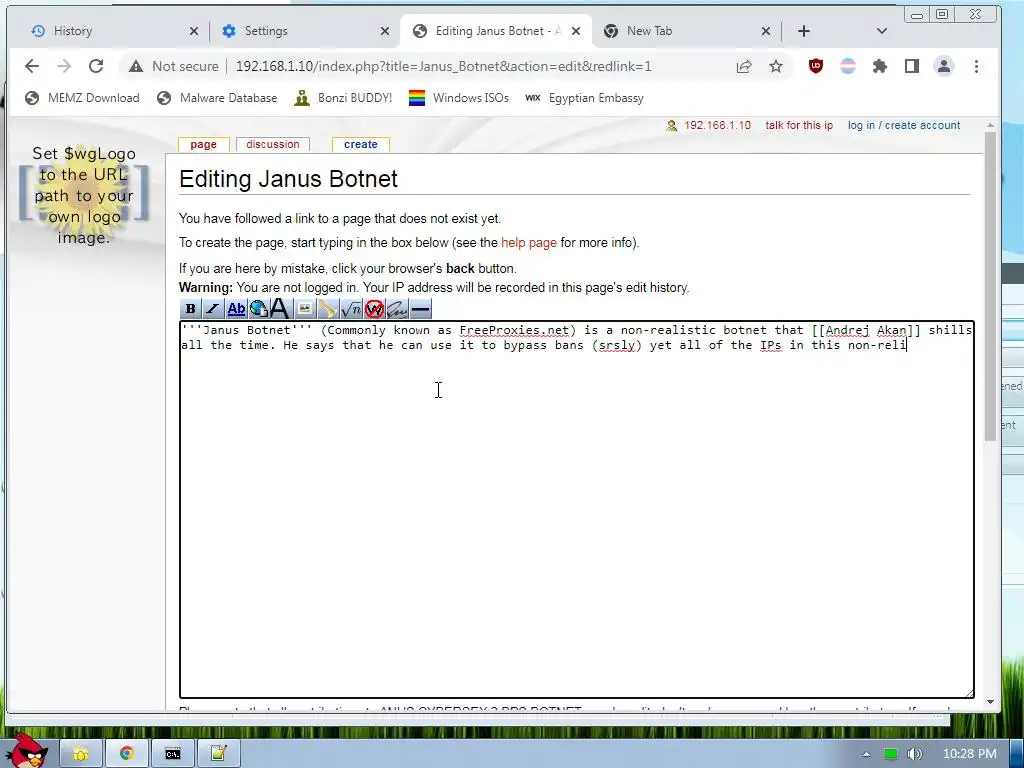Image resolution: width=1024 pixels, height=768 pixels.
Task: Select the wiki create tab
Action: [x=360, y=144]
